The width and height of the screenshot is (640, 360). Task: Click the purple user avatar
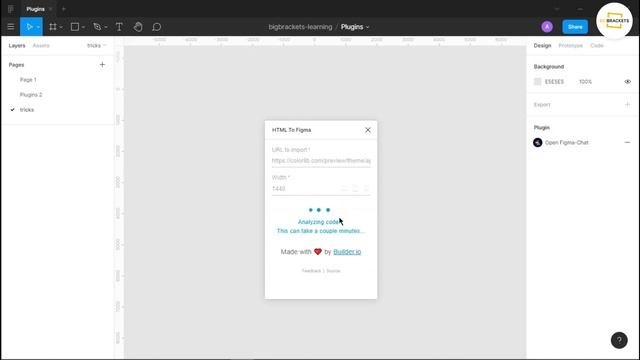[x=547, y=27]
